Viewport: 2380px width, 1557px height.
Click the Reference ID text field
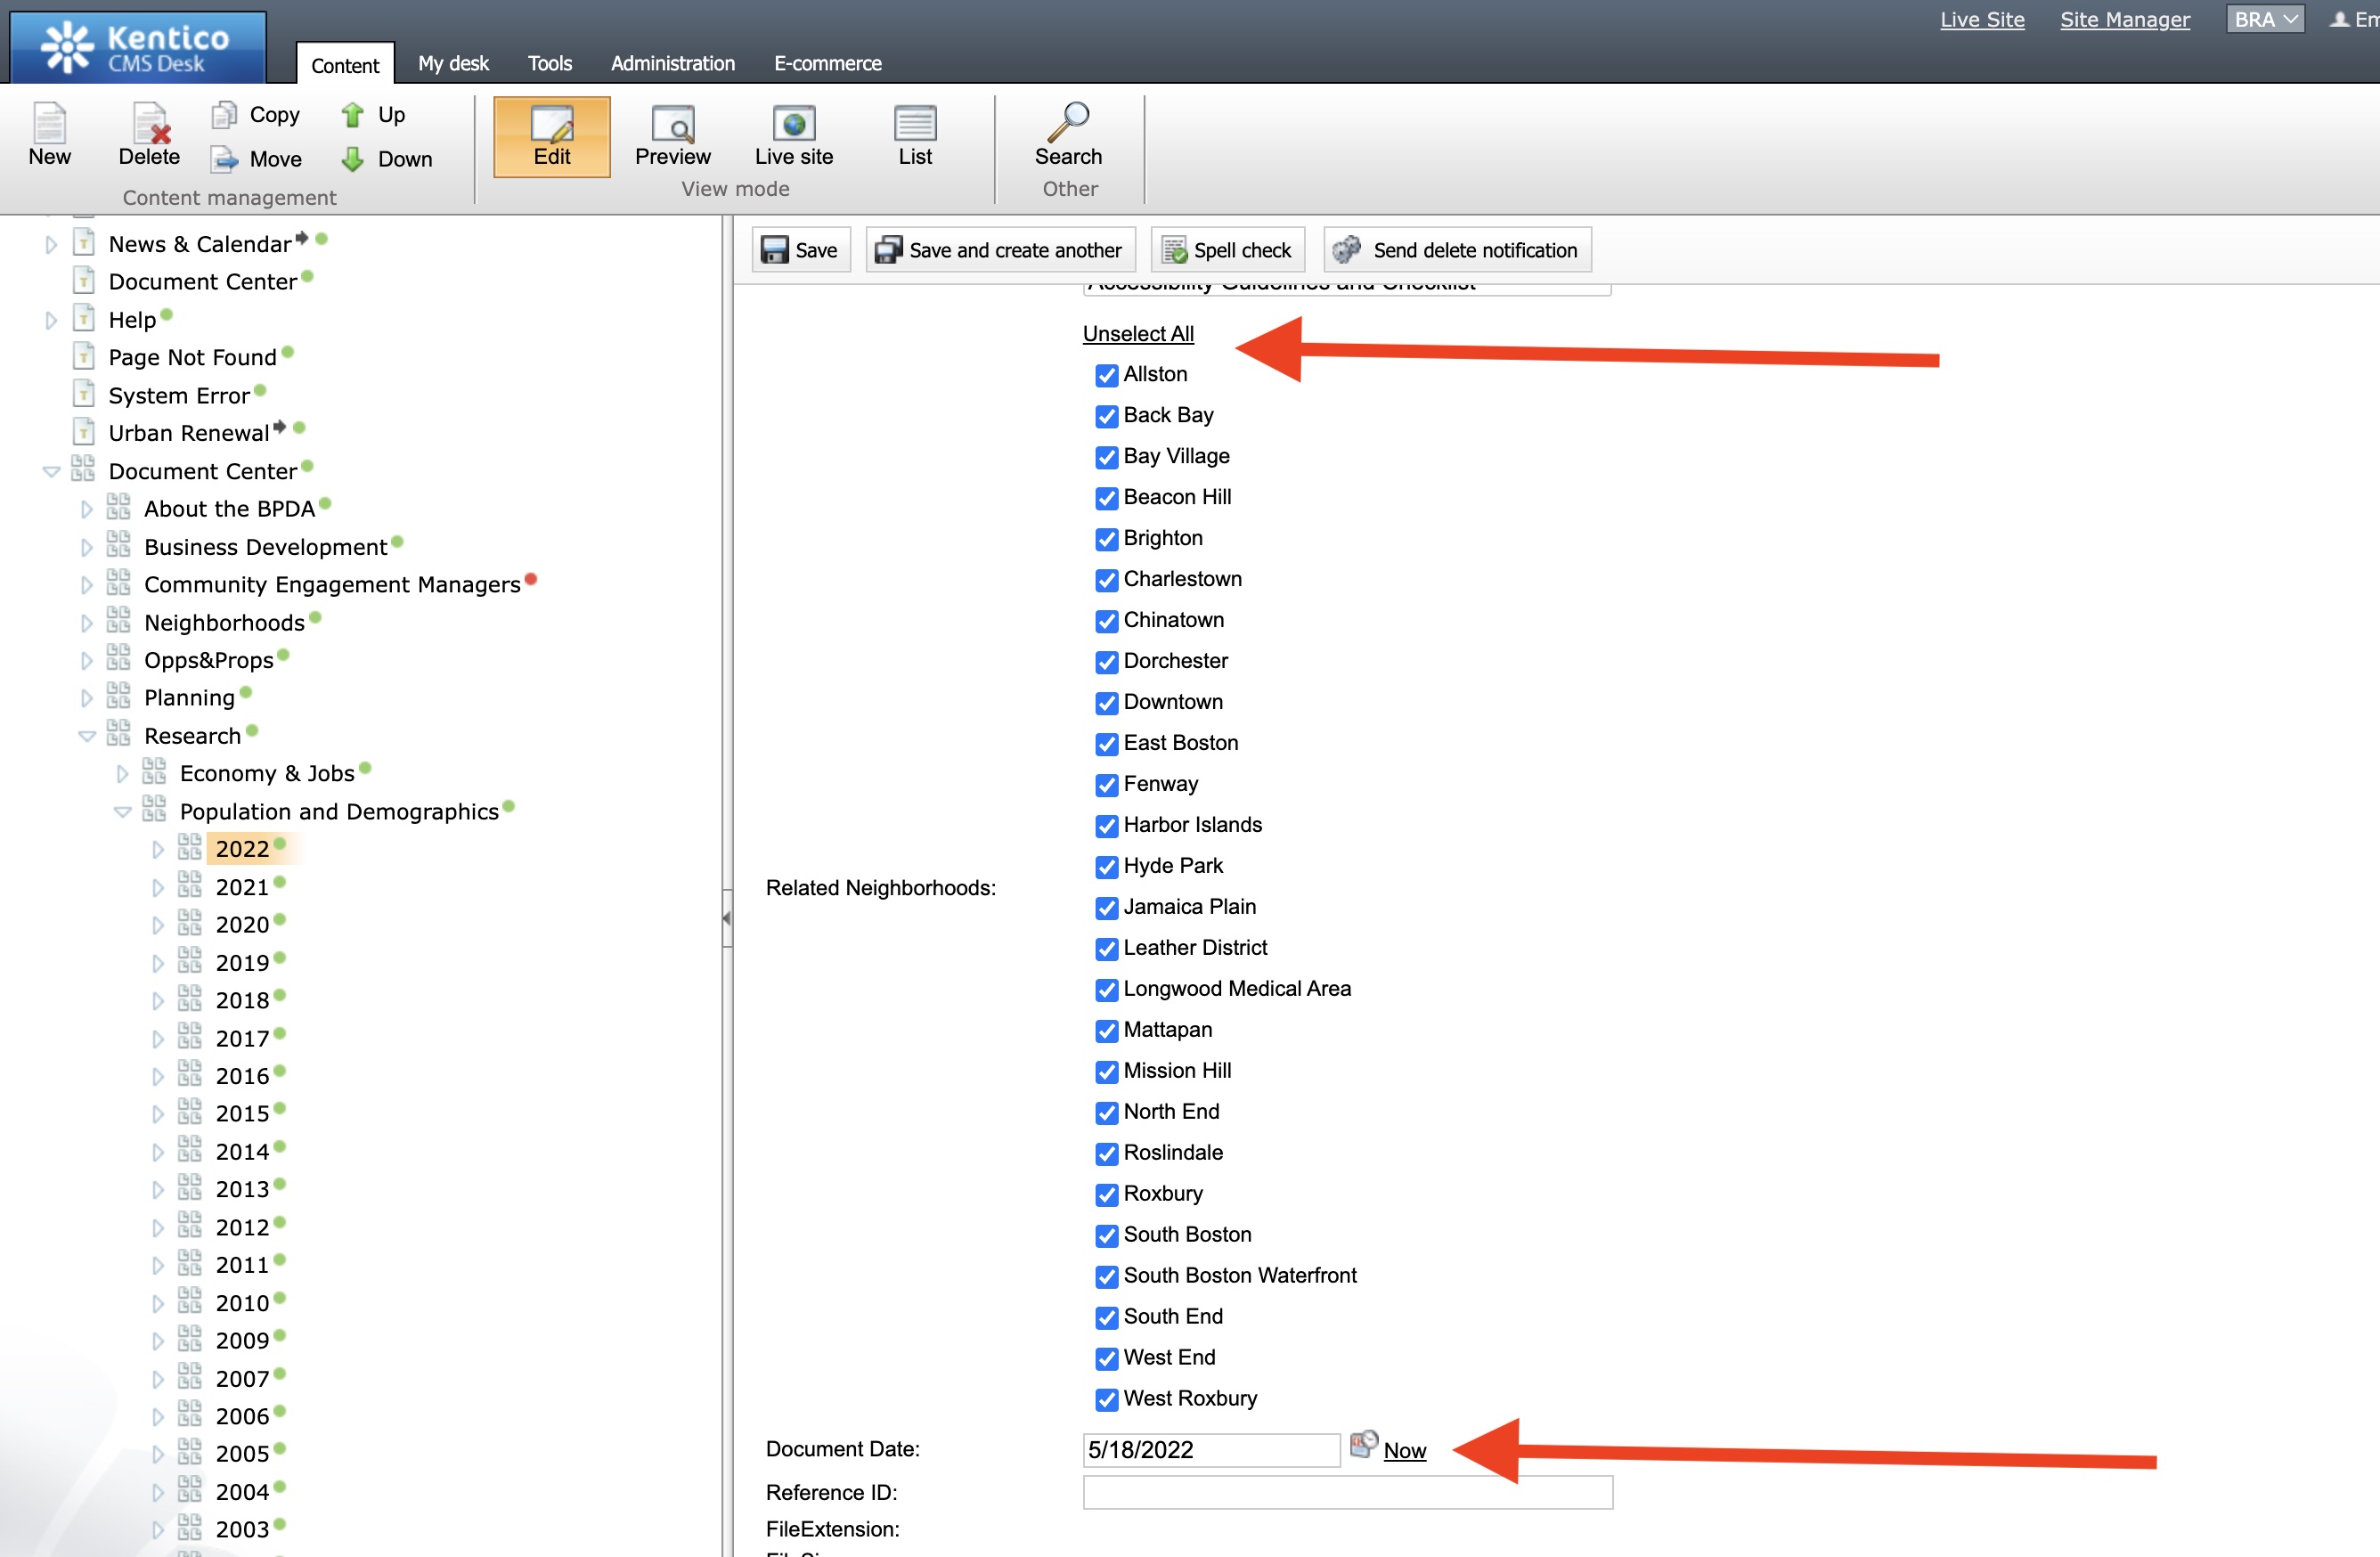pyautogui.click(x=1346, y=1492)
